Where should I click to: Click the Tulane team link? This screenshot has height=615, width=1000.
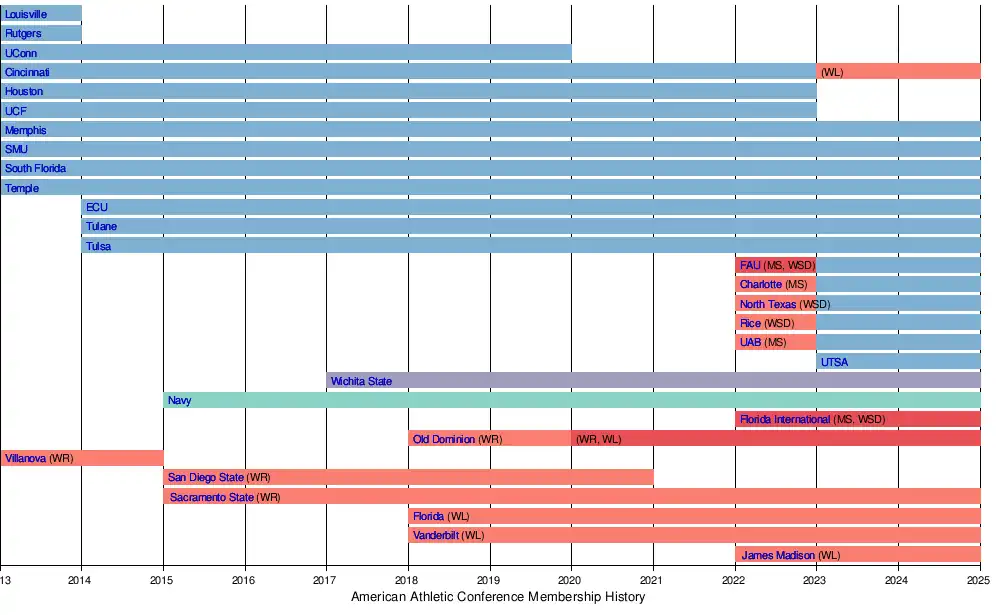[x=101, y=226]
